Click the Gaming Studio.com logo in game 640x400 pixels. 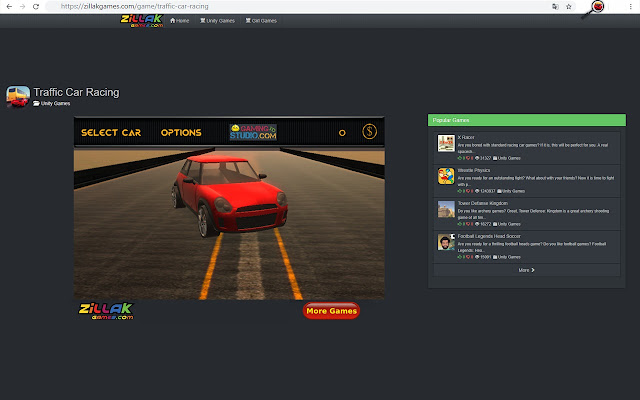point(253,132)
